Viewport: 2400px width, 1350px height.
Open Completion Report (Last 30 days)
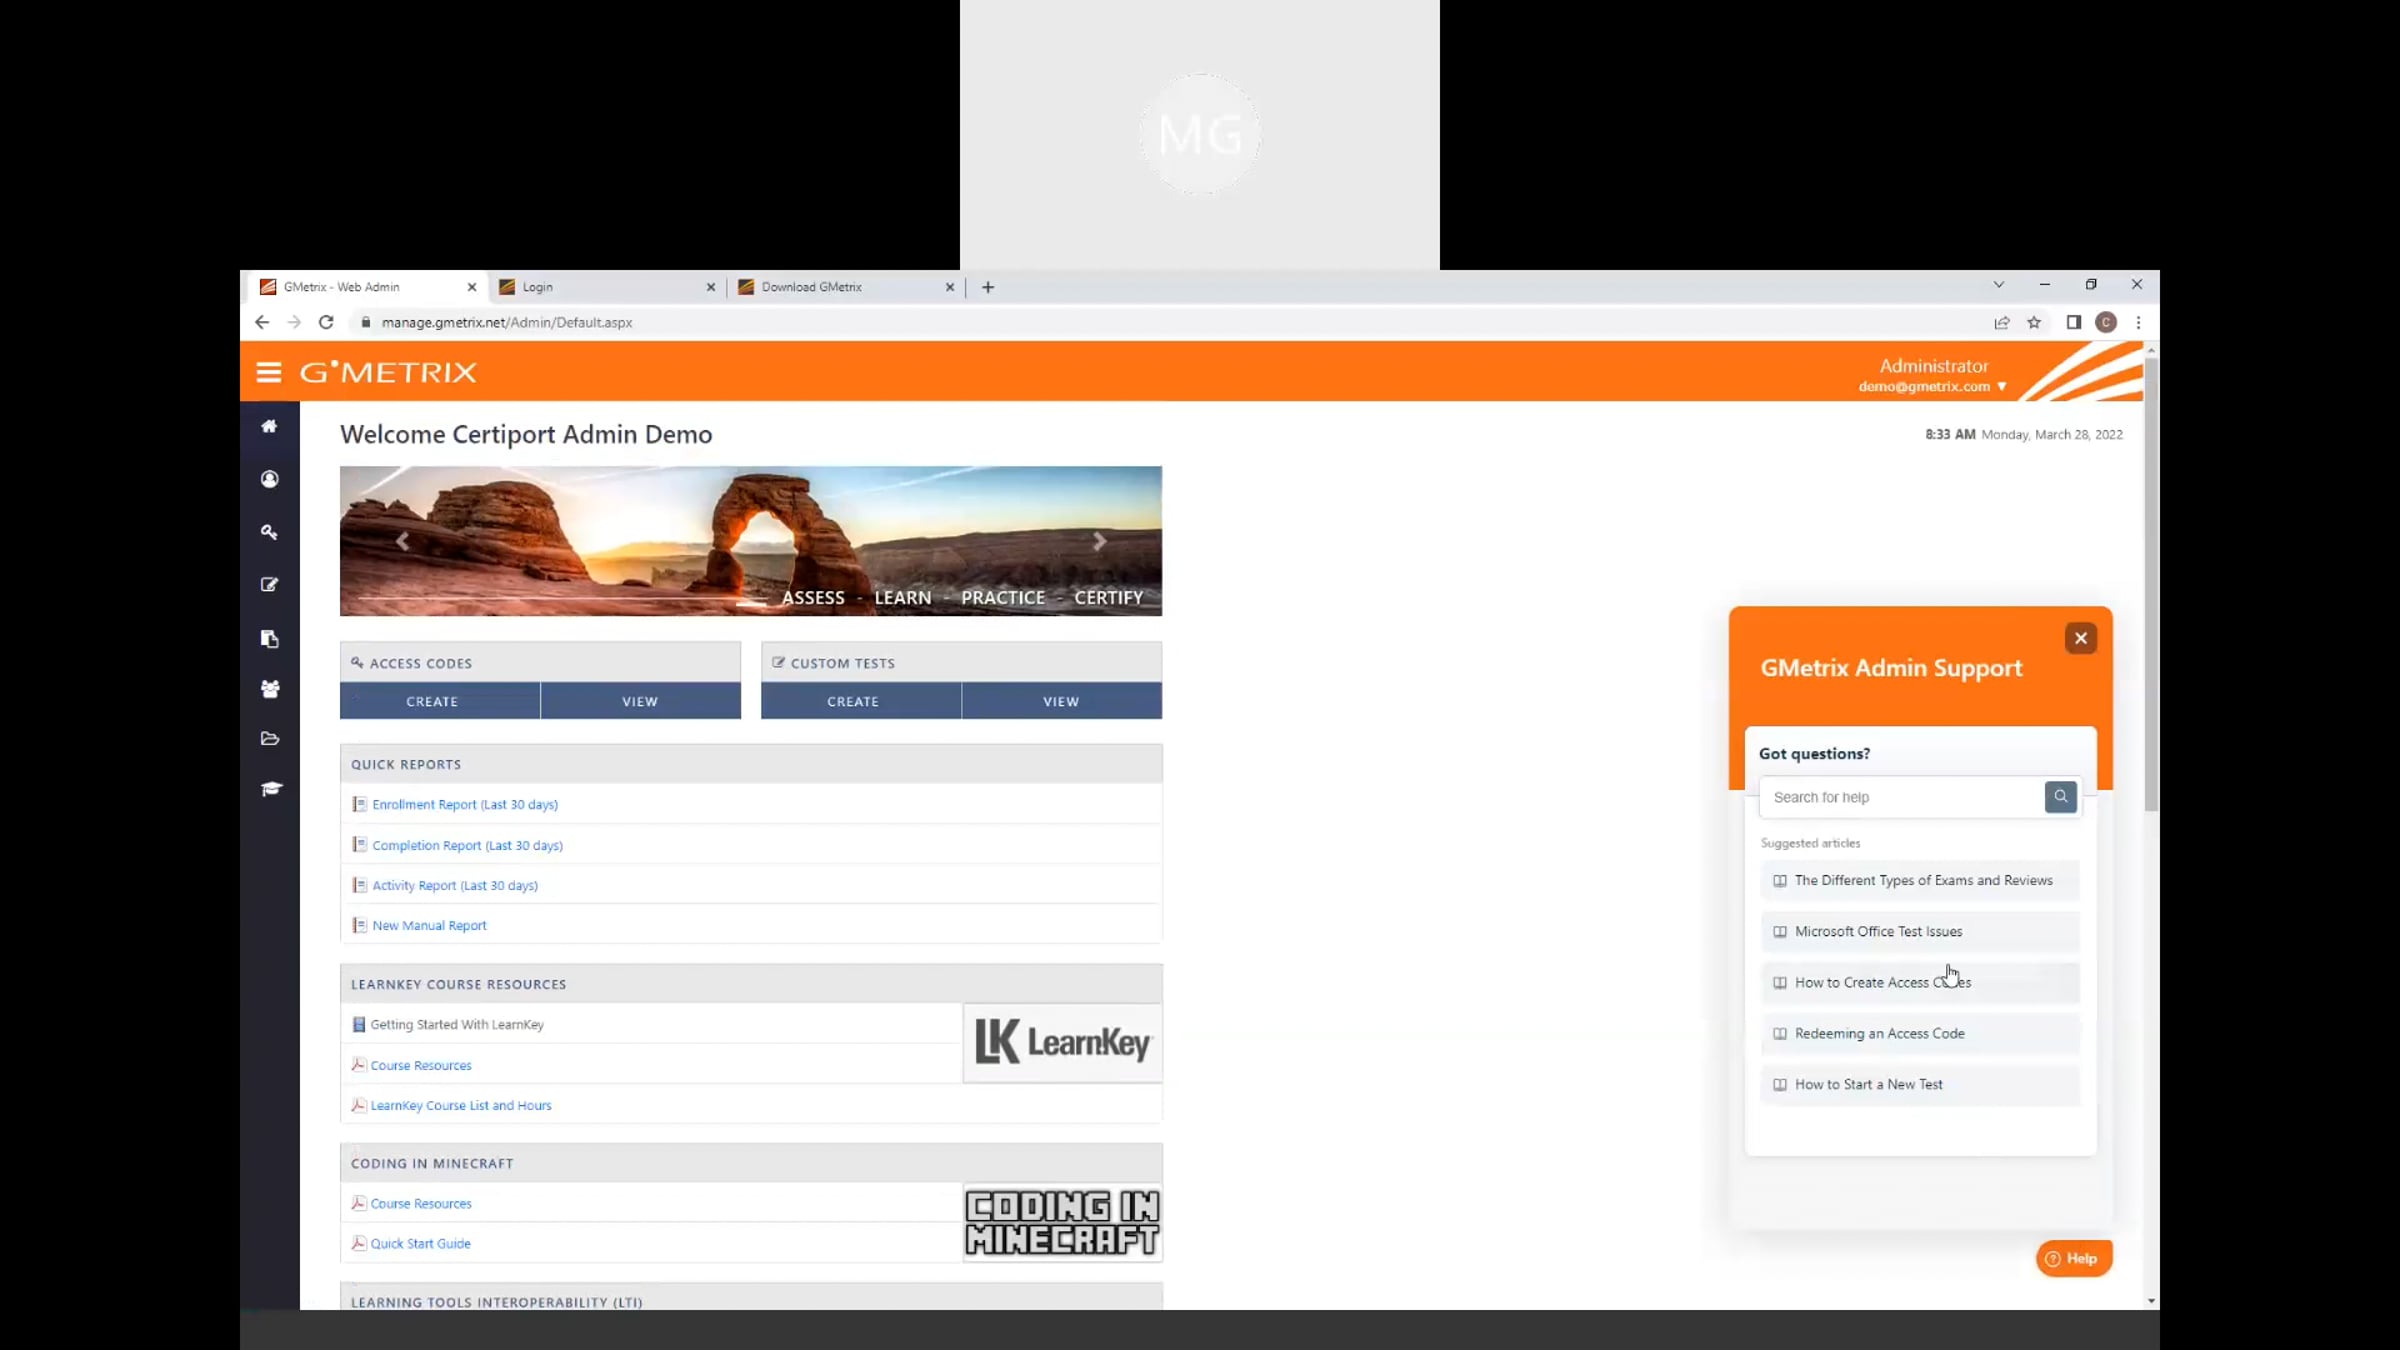[x=467, y=845]
